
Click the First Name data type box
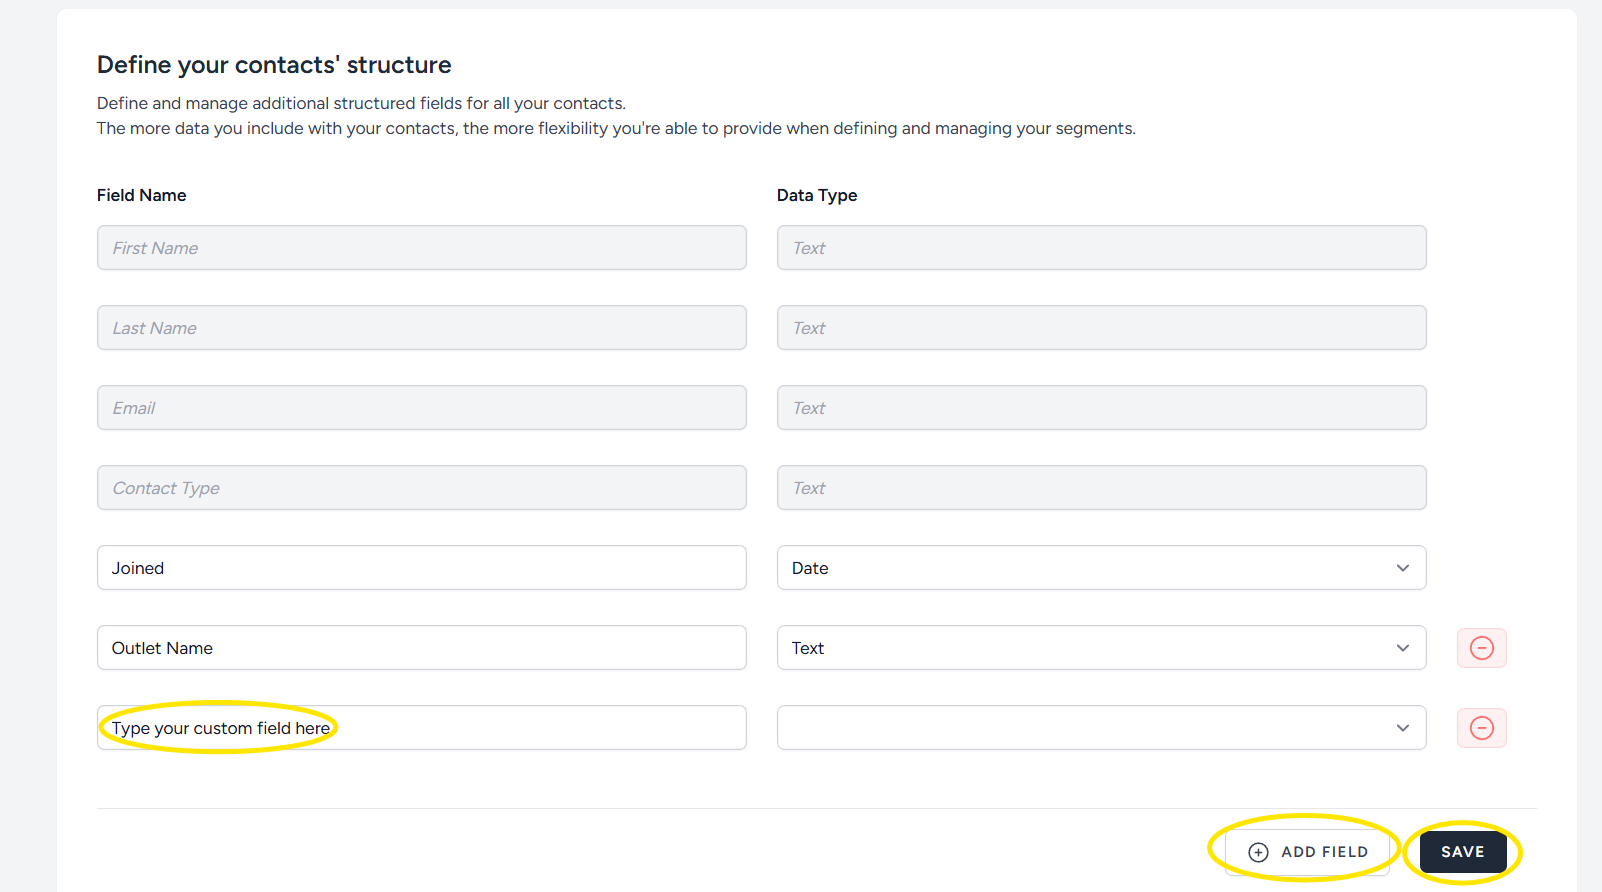(x=1100, y=248)
